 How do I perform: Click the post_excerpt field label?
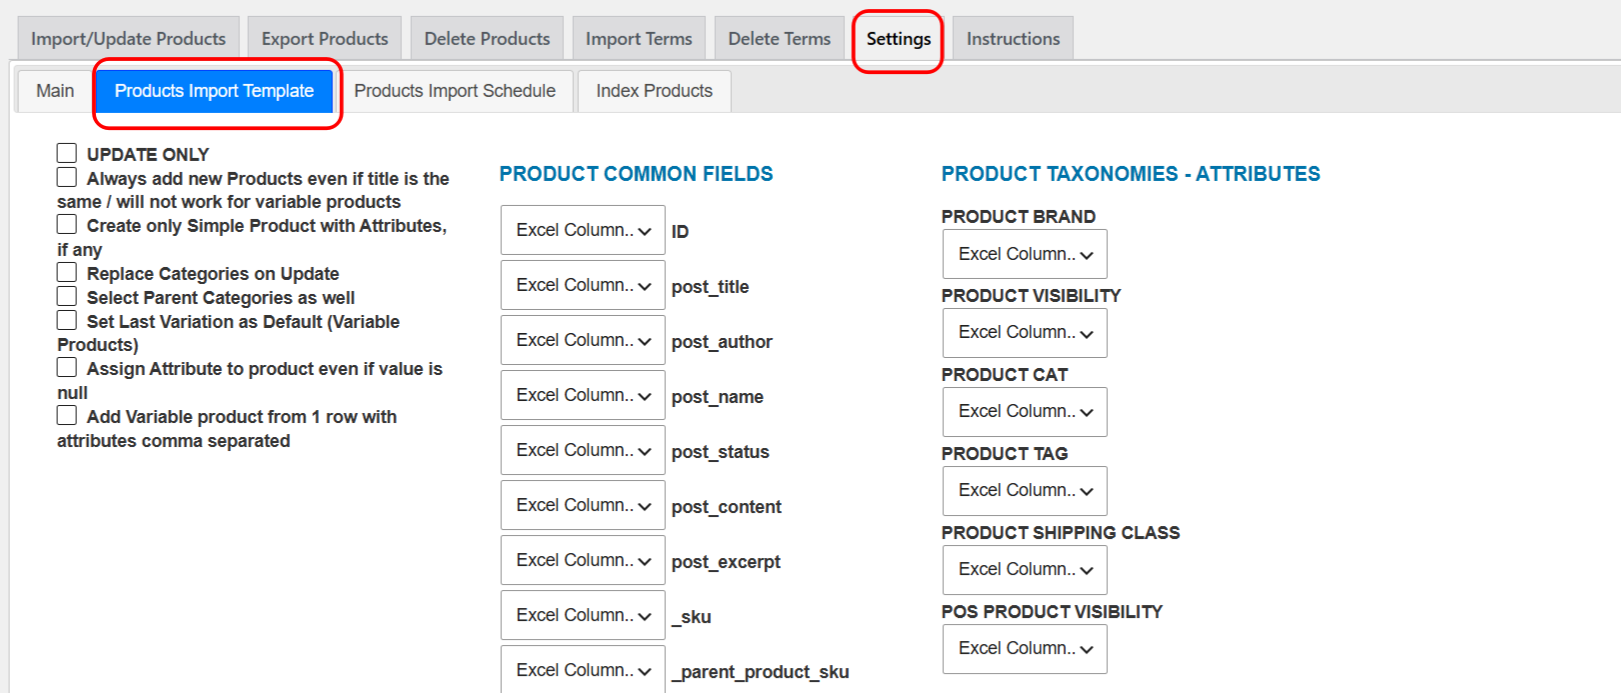pos(726,562)
